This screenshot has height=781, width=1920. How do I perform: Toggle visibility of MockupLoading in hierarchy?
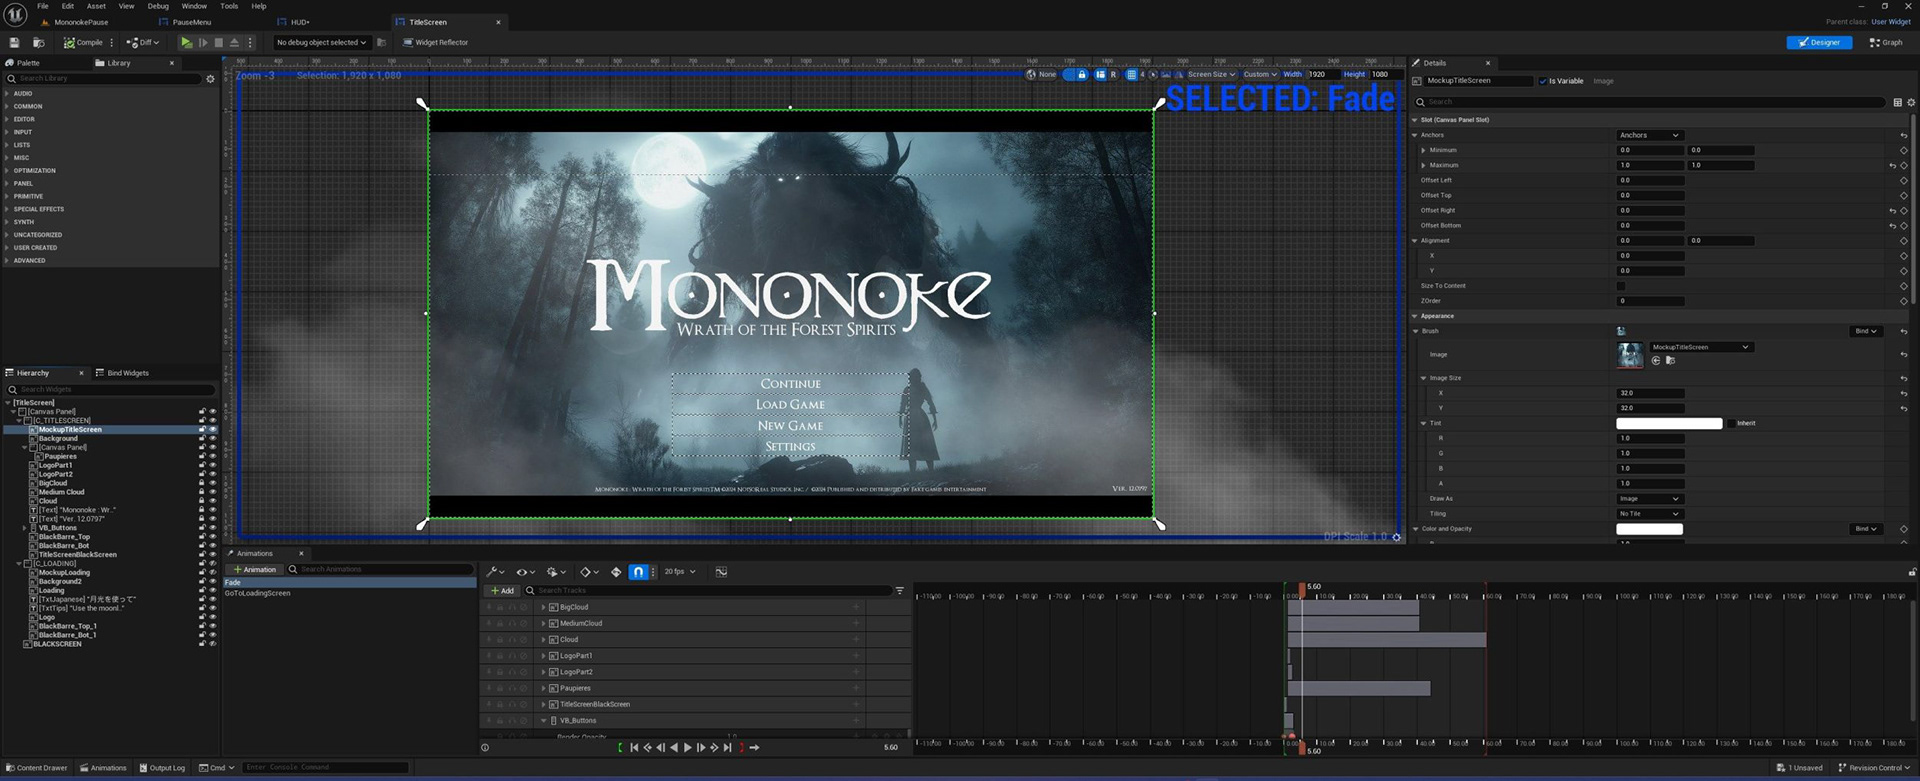point(212,573)
